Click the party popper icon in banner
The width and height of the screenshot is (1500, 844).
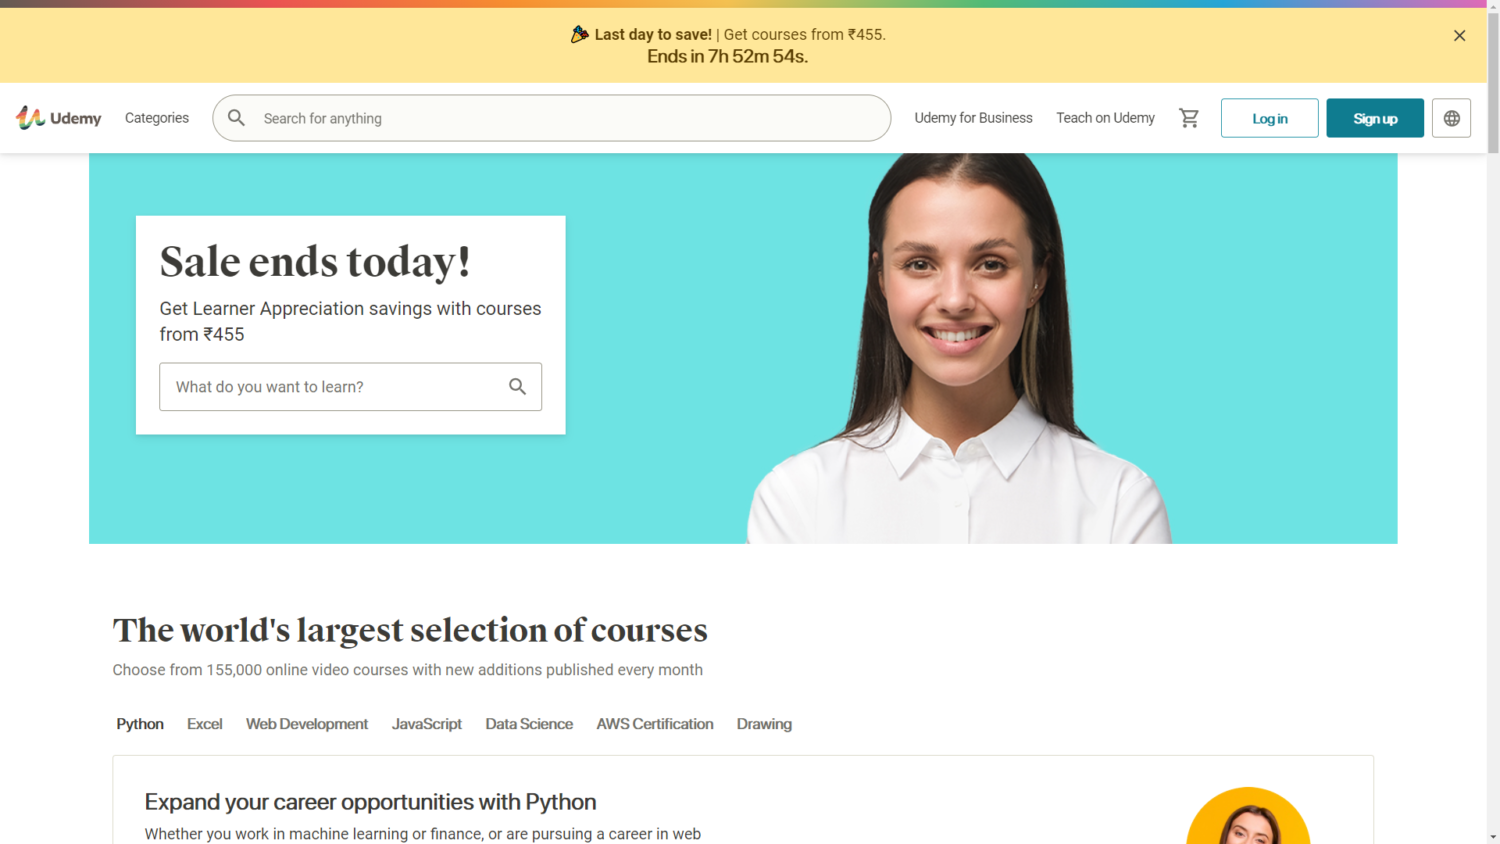click(579, 34)
